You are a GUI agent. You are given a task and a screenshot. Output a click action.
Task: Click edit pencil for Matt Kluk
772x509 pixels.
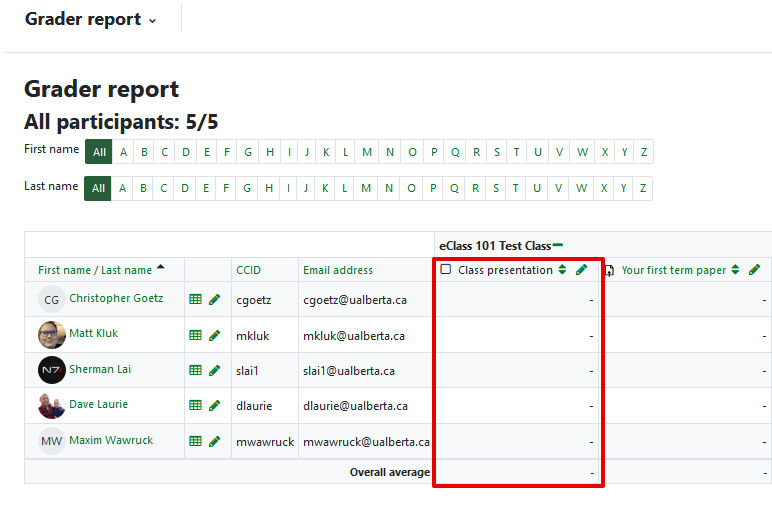(214, 335)
